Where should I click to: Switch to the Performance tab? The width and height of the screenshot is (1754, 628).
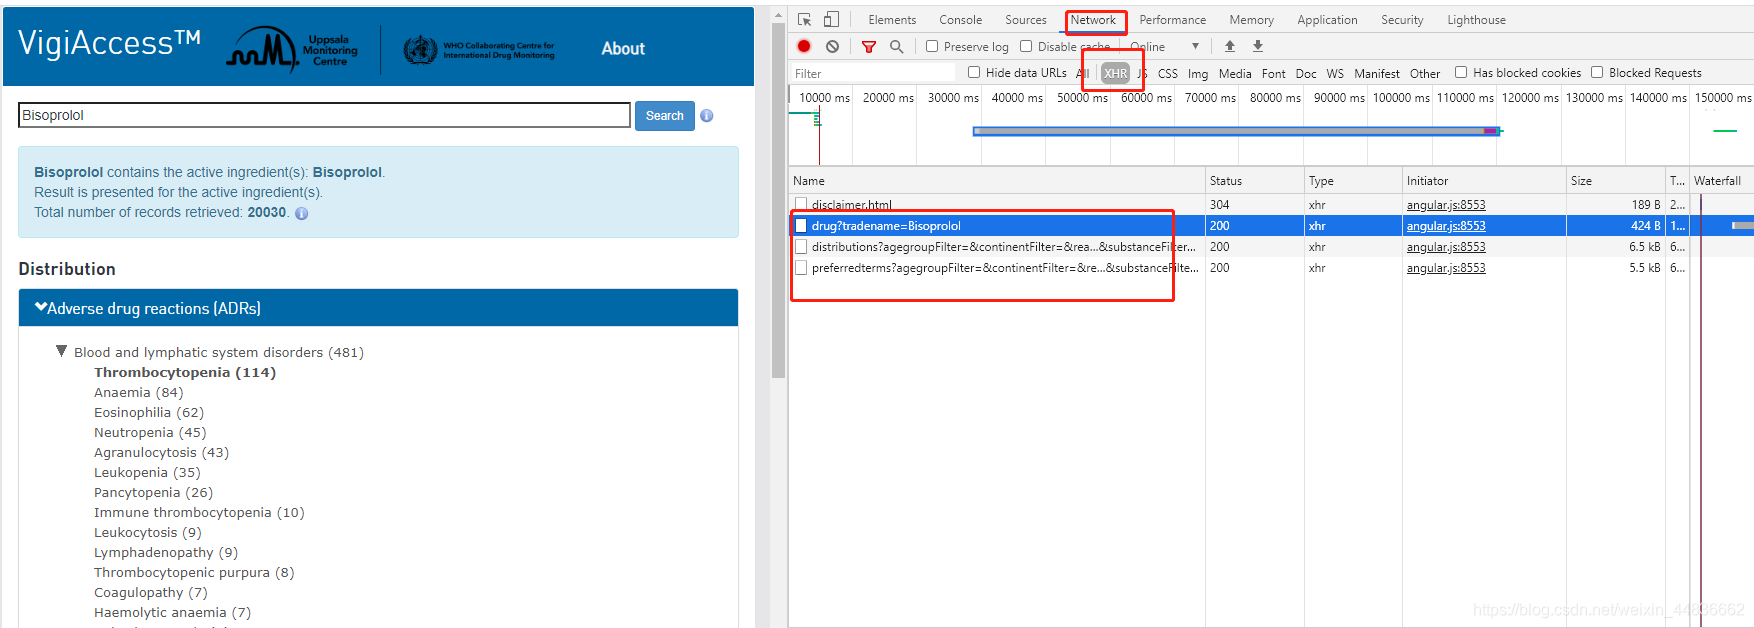click(1173, 20)
